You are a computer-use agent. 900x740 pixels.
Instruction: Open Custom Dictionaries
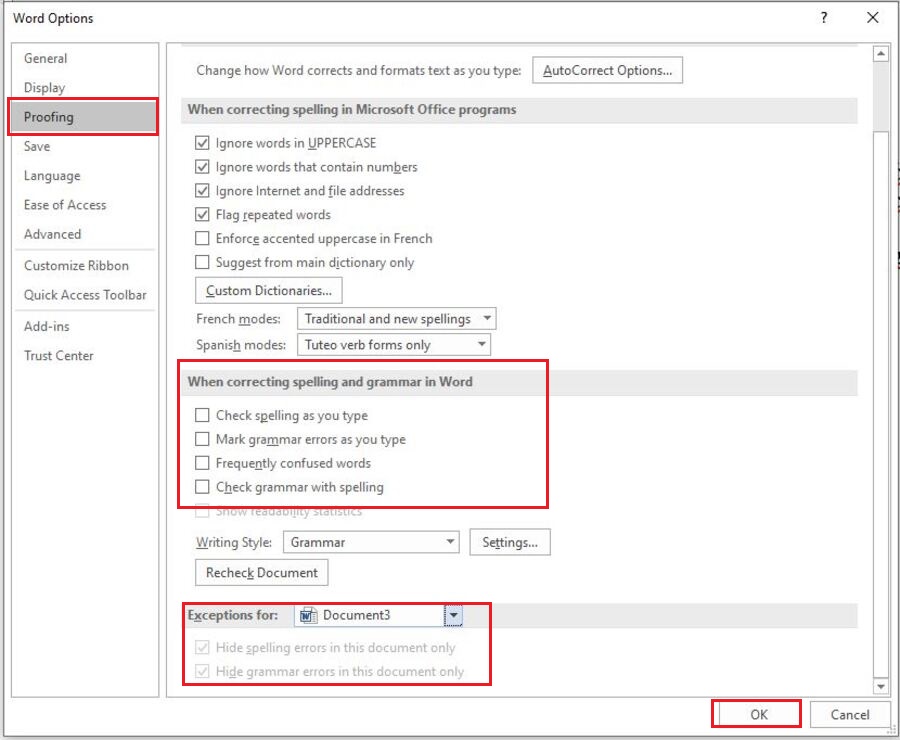[269, 290]
